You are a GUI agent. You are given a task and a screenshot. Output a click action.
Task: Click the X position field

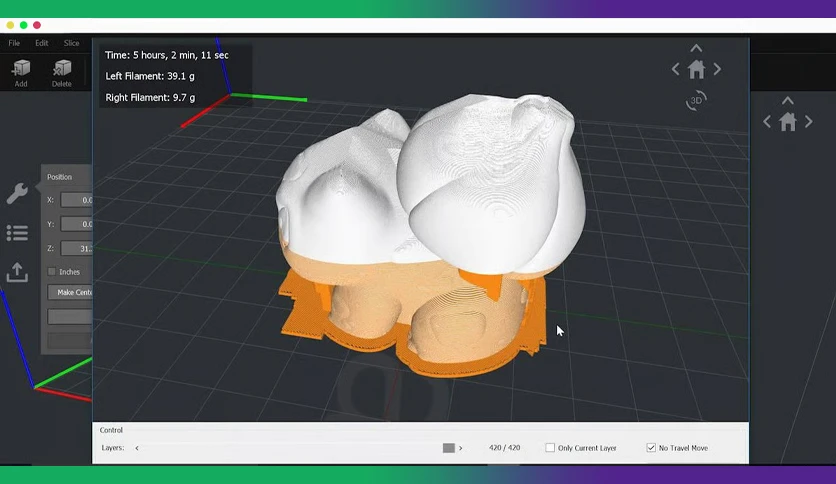click(76, 200)
